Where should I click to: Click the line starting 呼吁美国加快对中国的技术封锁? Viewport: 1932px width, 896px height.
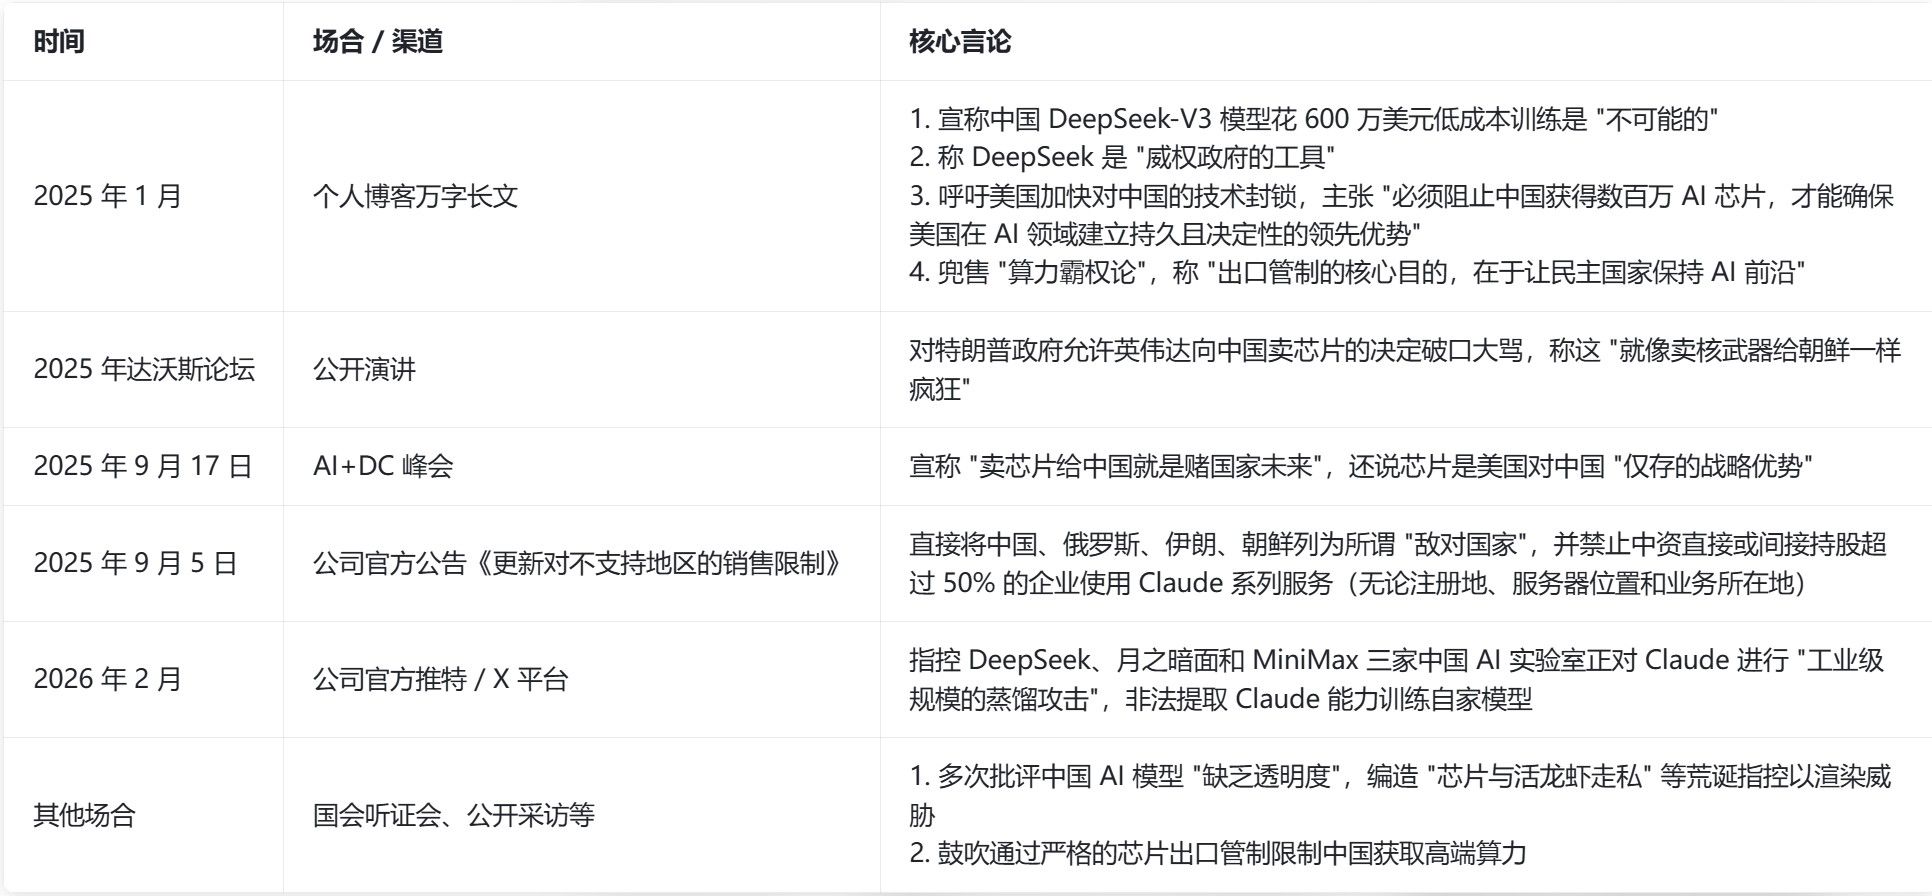tap(1401, 215)
